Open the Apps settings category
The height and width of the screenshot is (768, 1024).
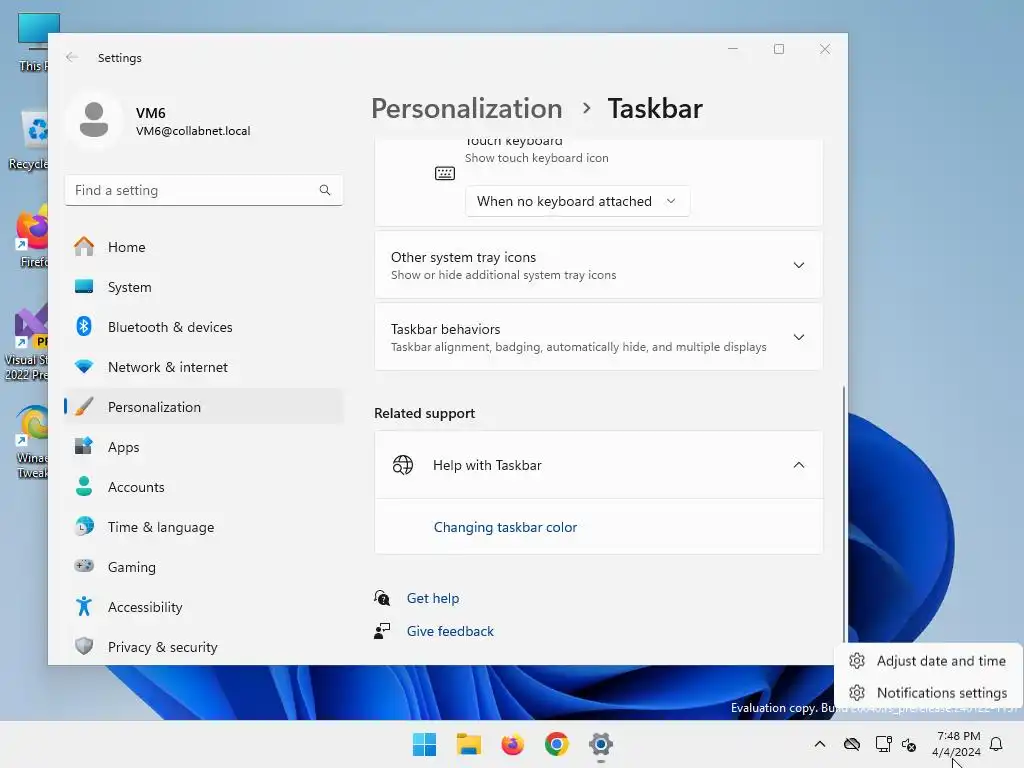pyautogui.click(x=204, y=447)
